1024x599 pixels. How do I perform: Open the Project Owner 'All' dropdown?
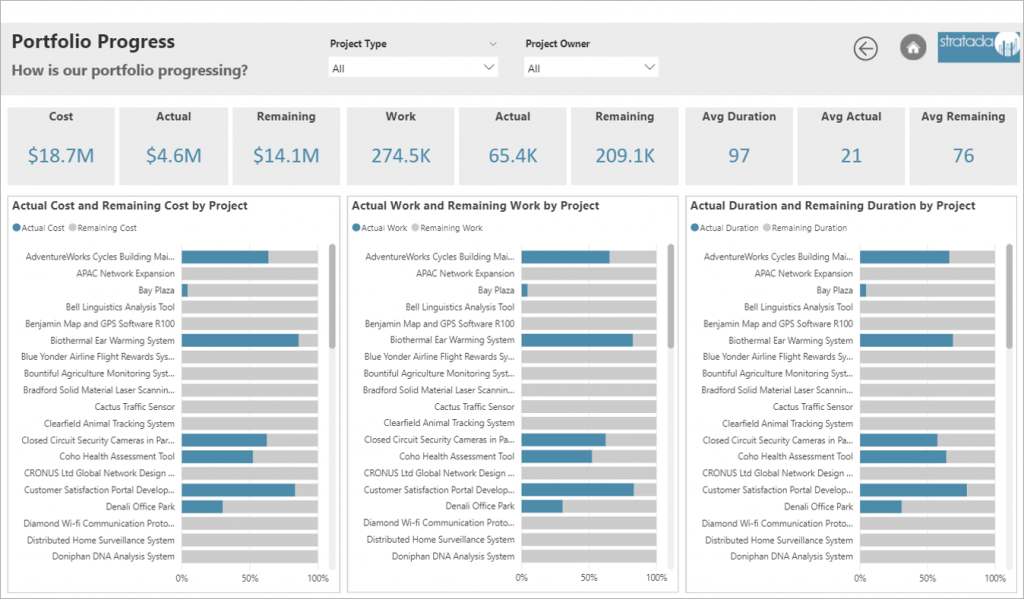pyautogui.click(x=591, y=68)
